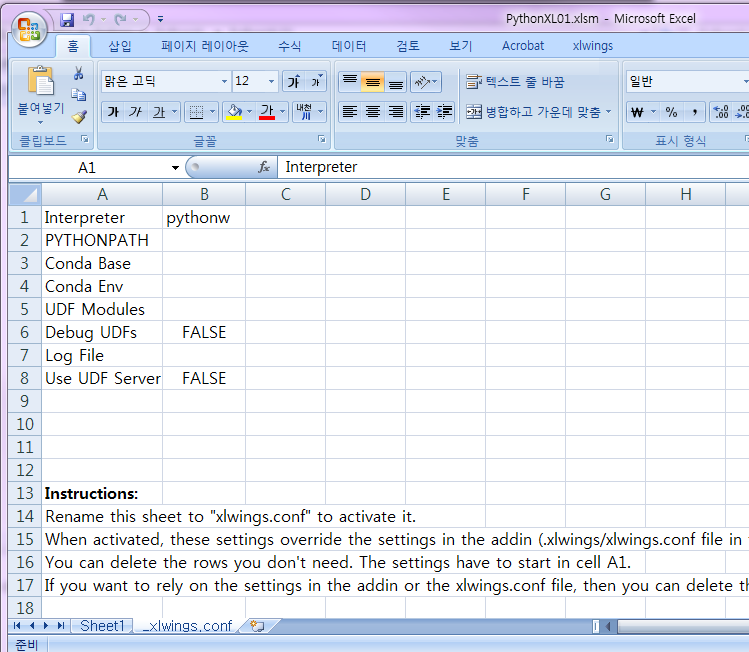The image size is (749, 652).
Task: Undo the last action
Action: pos(89,20)
